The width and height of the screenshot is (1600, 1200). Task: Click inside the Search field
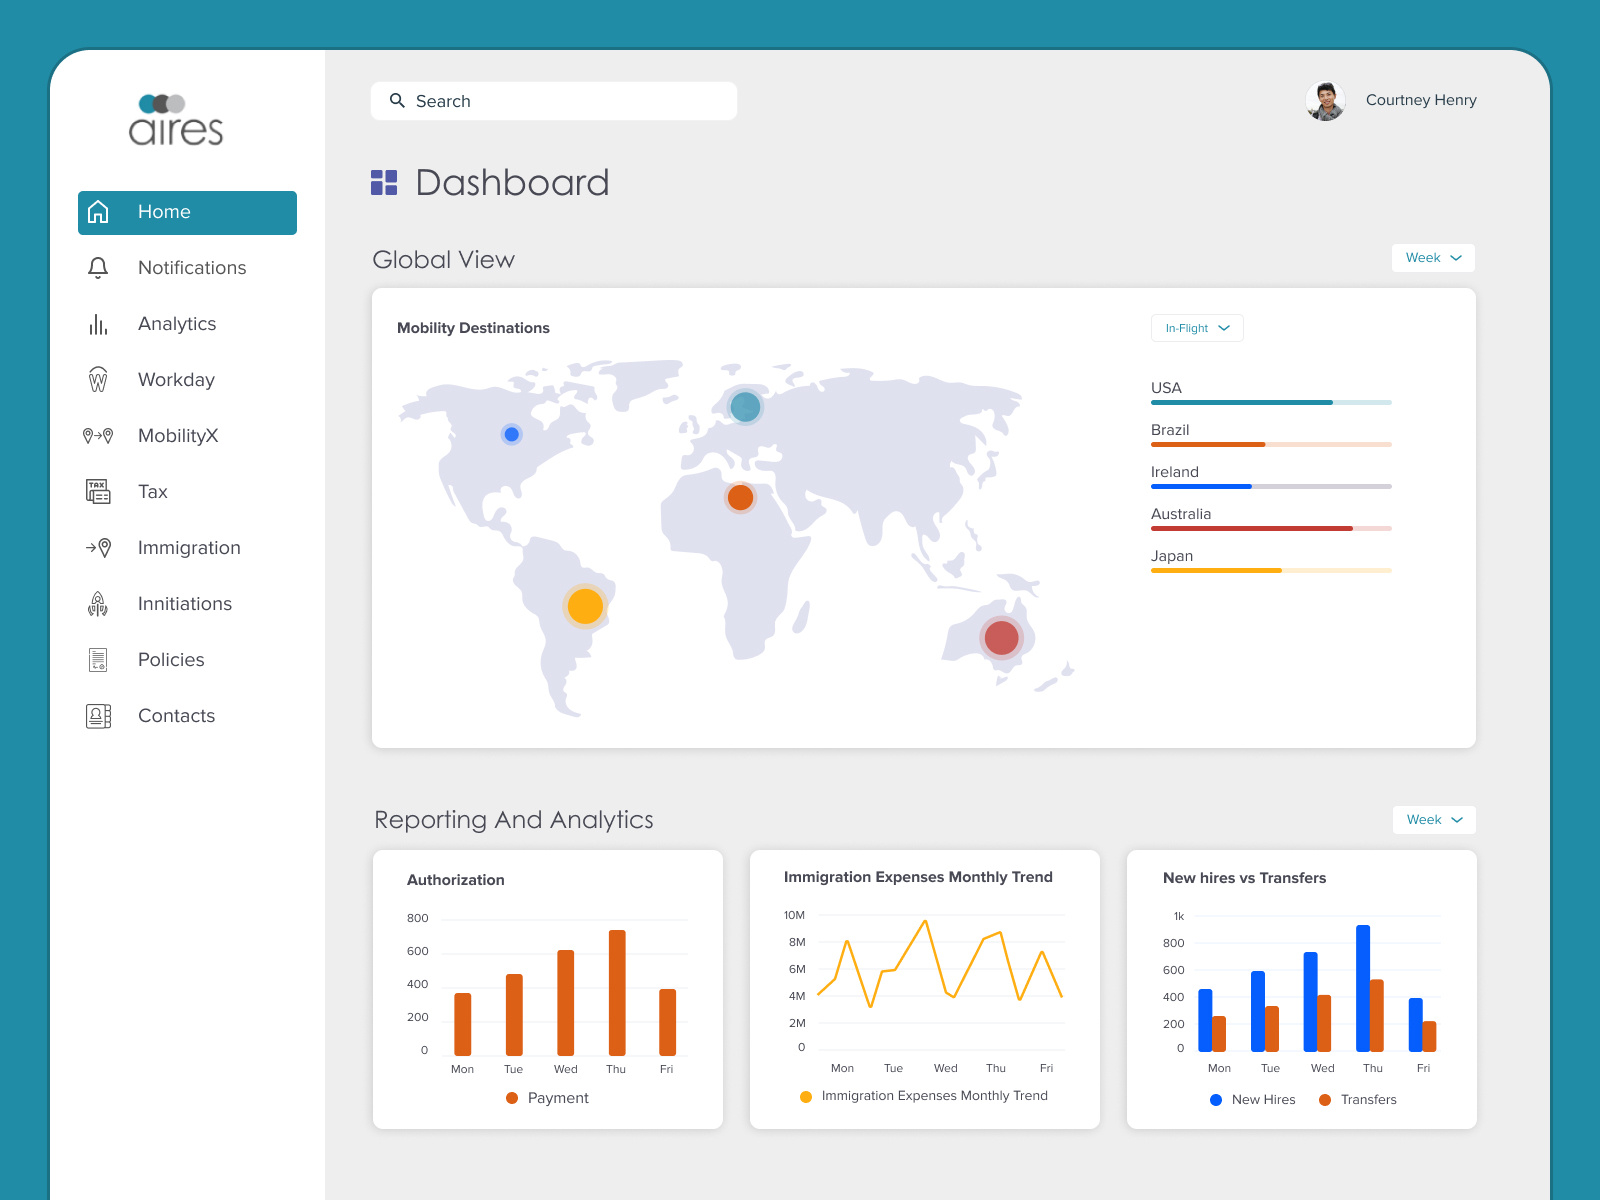coord(554,100)
